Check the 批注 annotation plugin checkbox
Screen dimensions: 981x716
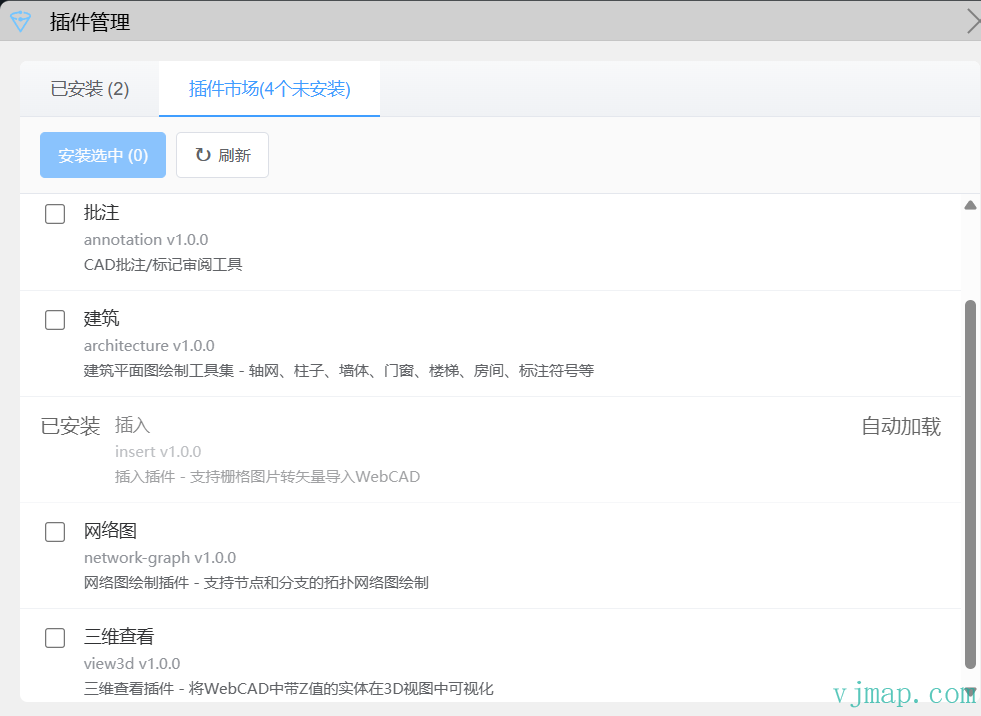pyautogui.click(x=55, y=214)
